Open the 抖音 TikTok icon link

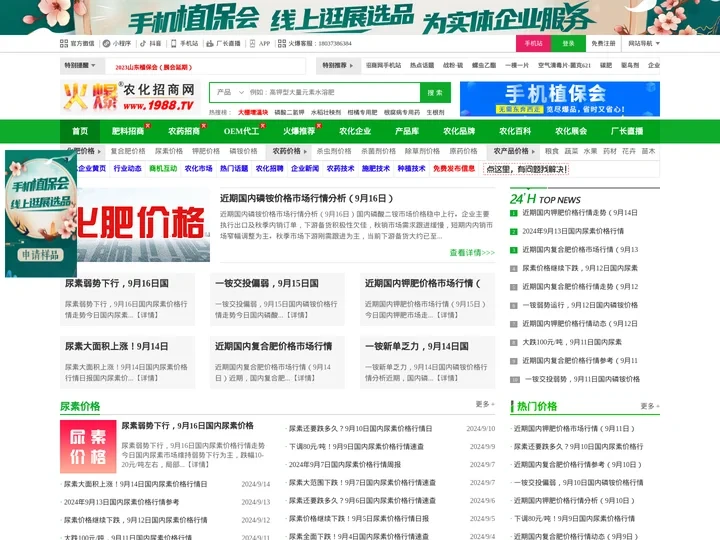click(x=143, y=43)
